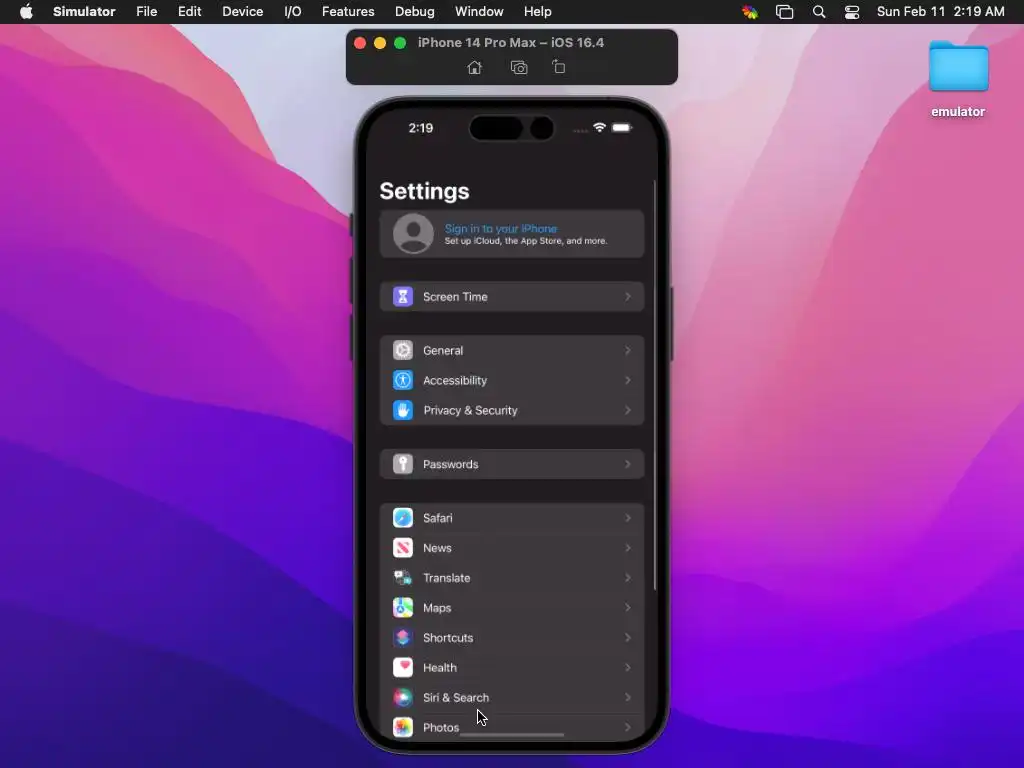The width and height of the screenshot is (1024, 768).
Task: Expand General row chevron
Action: click(x=628, y=350)
